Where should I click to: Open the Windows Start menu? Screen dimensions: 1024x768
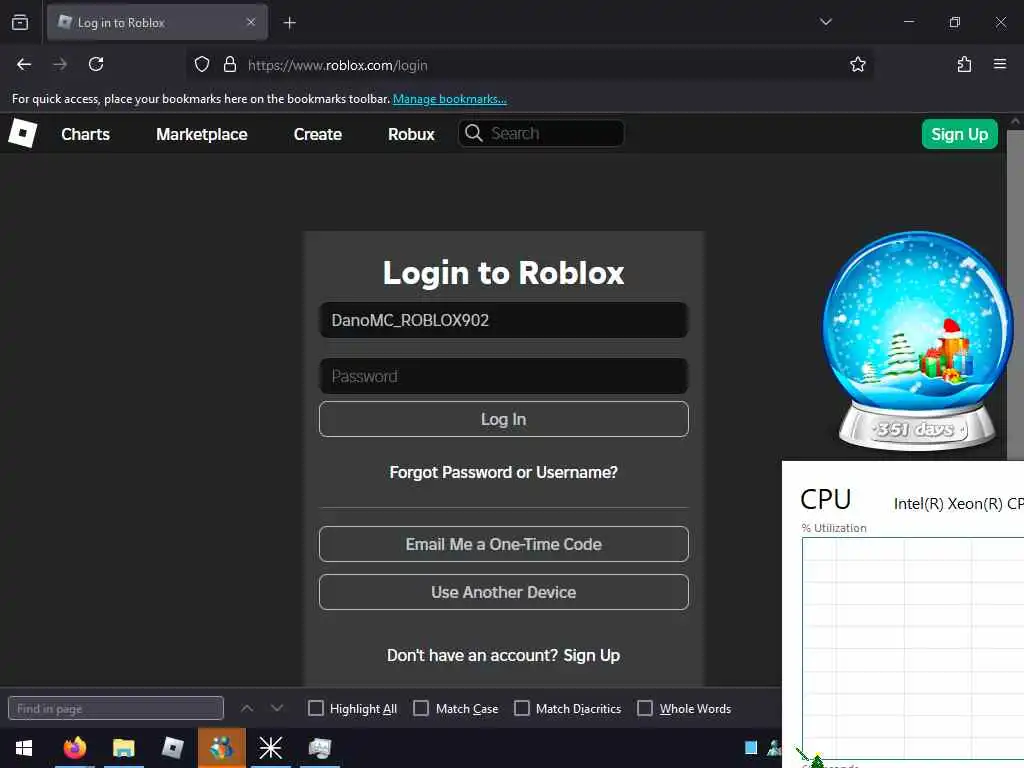(x=24, y=748)
